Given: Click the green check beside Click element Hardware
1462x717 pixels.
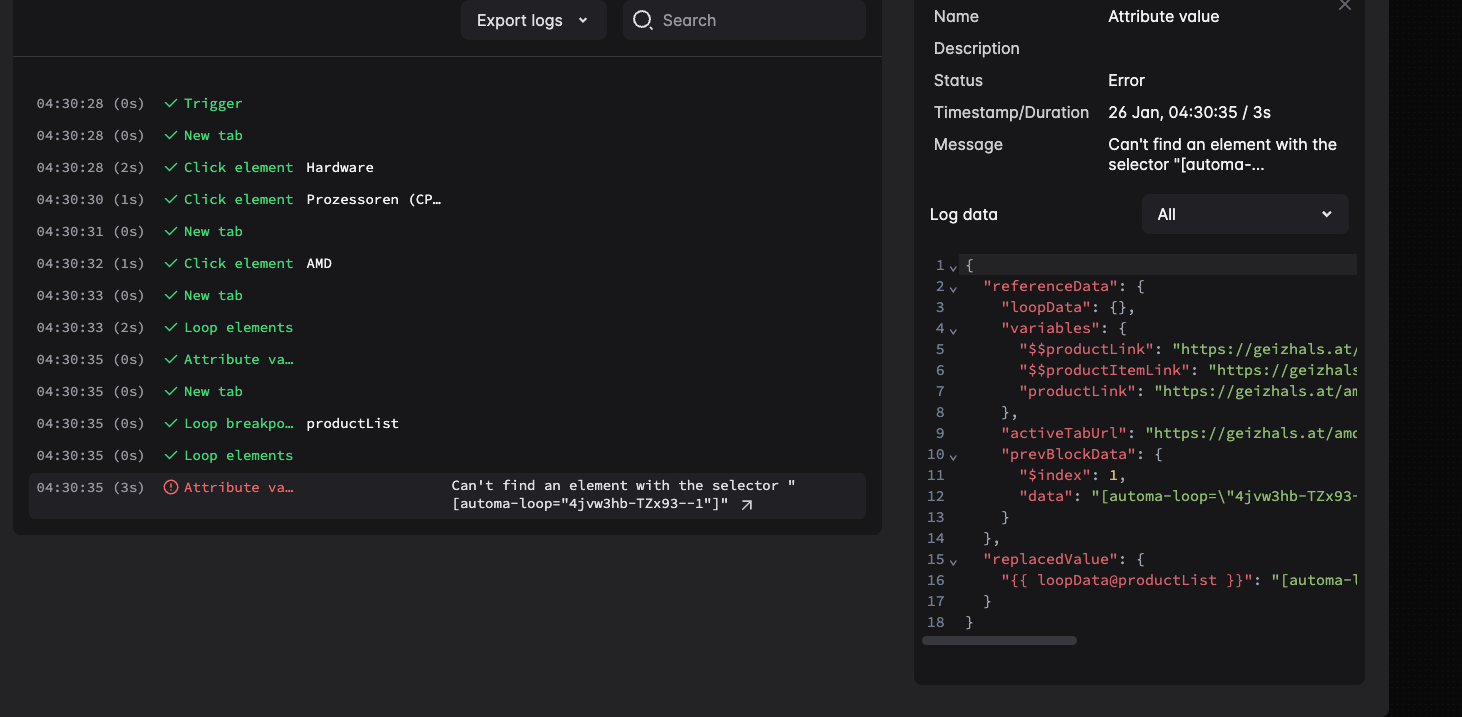Looking at the screenshot, I should tap(169, 167).
